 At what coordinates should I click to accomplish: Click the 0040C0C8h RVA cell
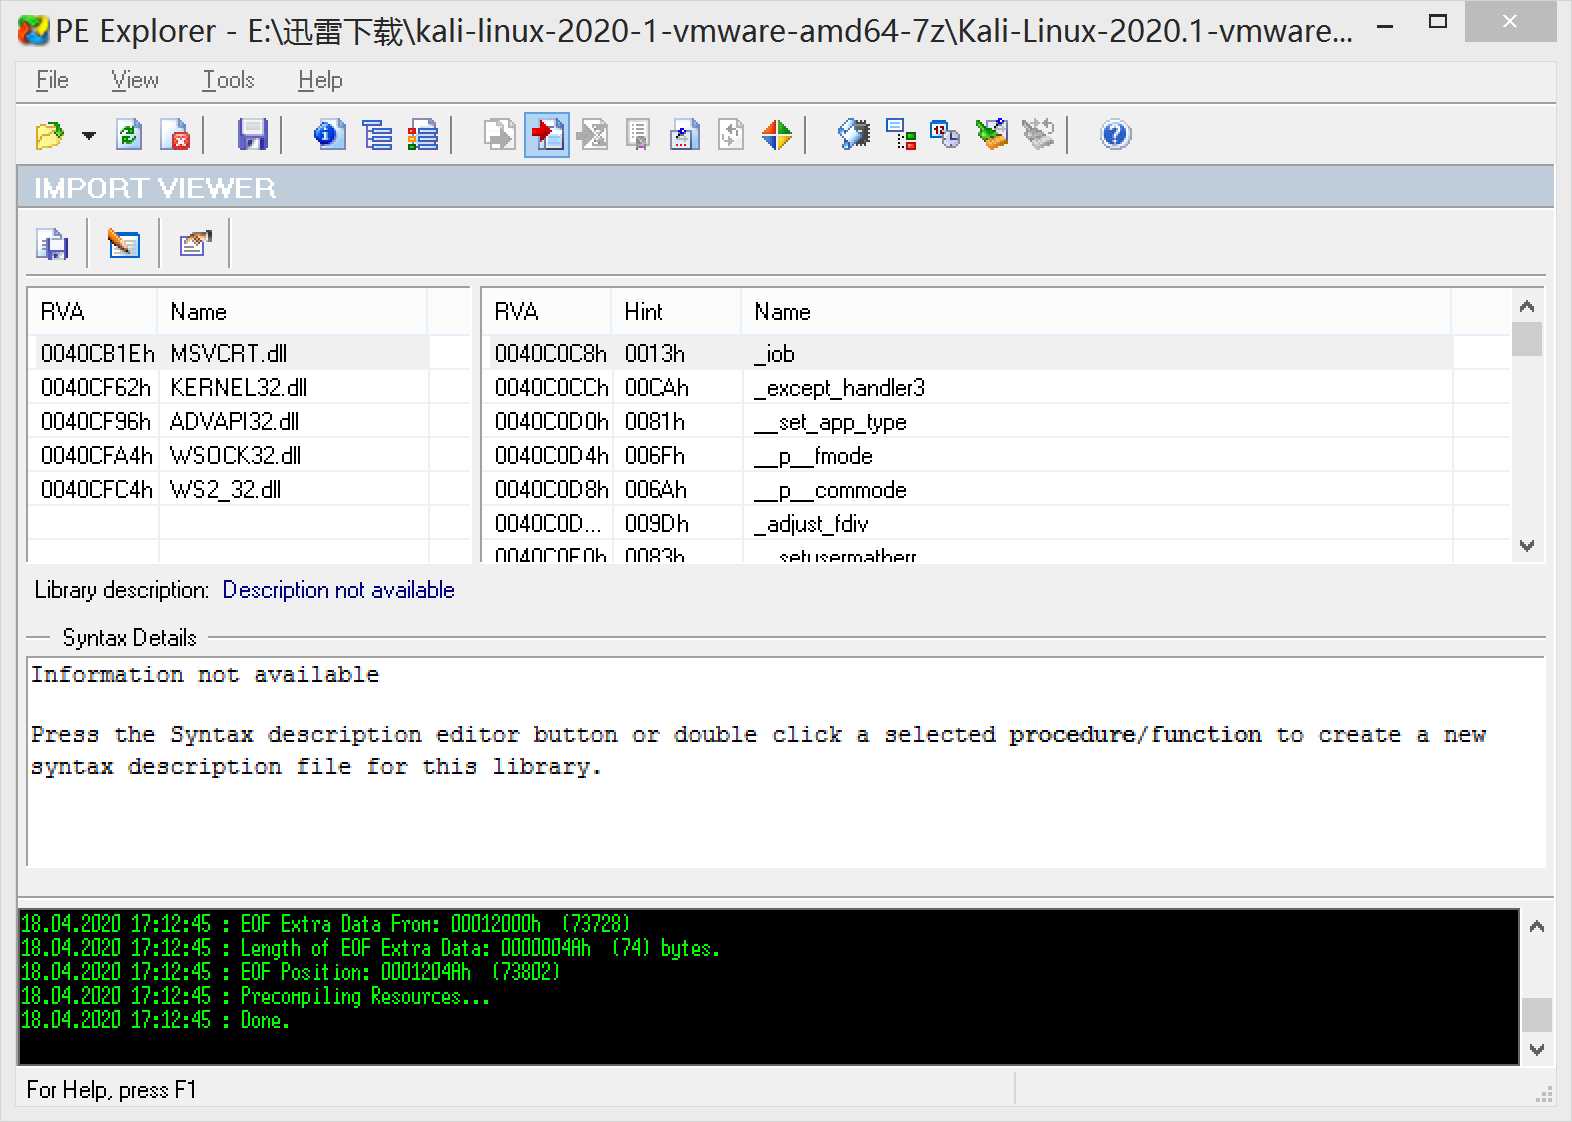(550, 353)
